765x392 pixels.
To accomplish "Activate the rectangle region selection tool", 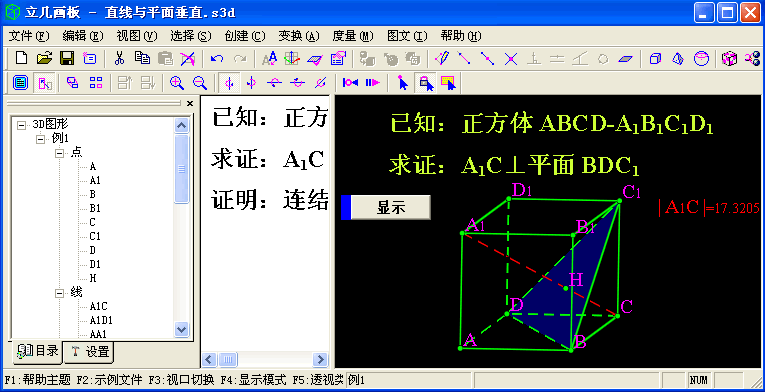I will pyautogui.click(x=448, y=83).
